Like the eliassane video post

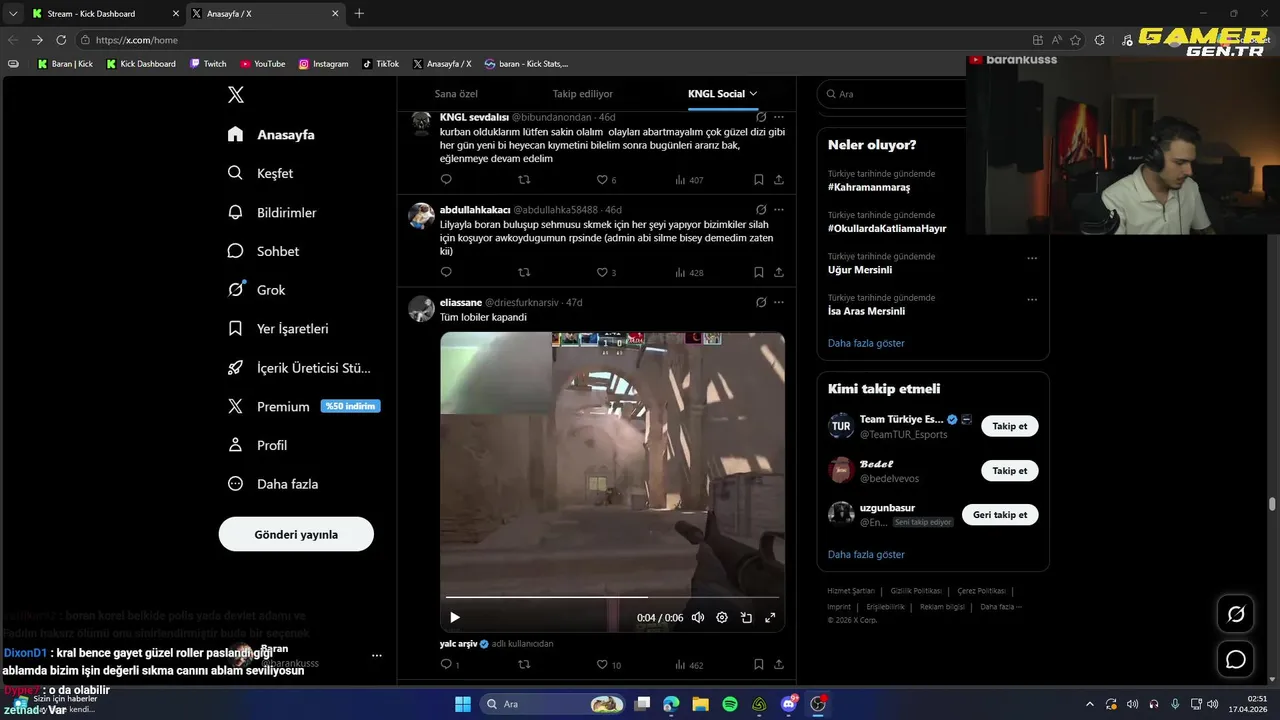(x=602, y=664)
